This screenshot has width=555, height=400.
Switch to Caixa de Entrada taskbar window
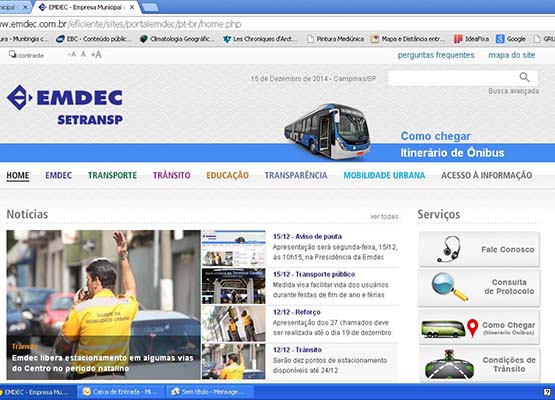pyautogui.click(x=121, y=392)
